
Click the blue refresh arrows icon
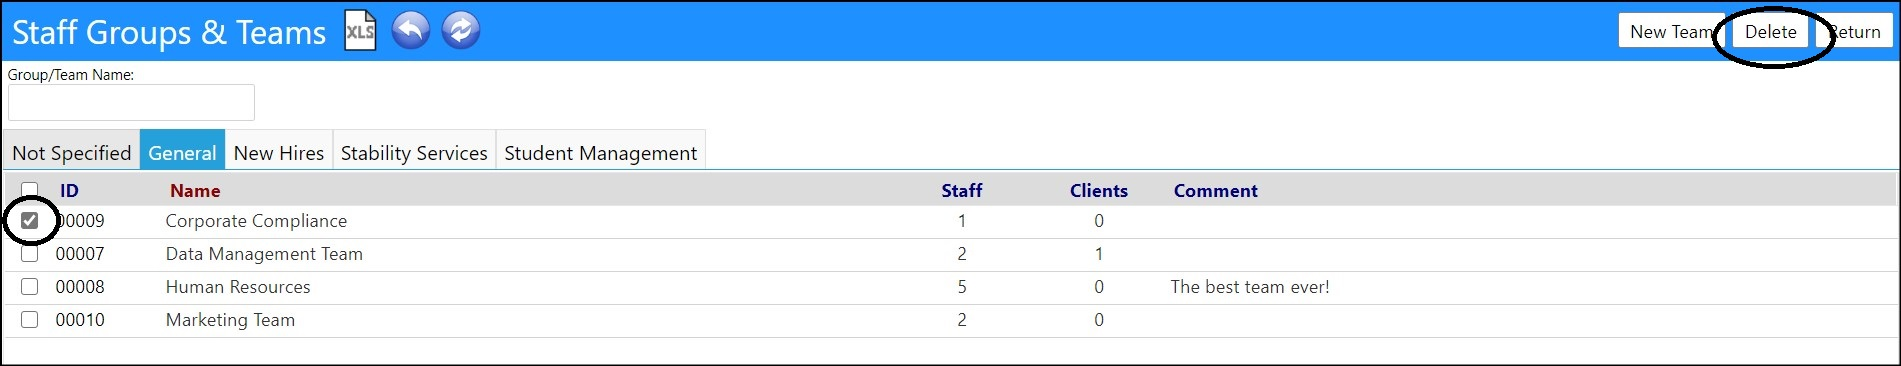(x=460, y=31)
